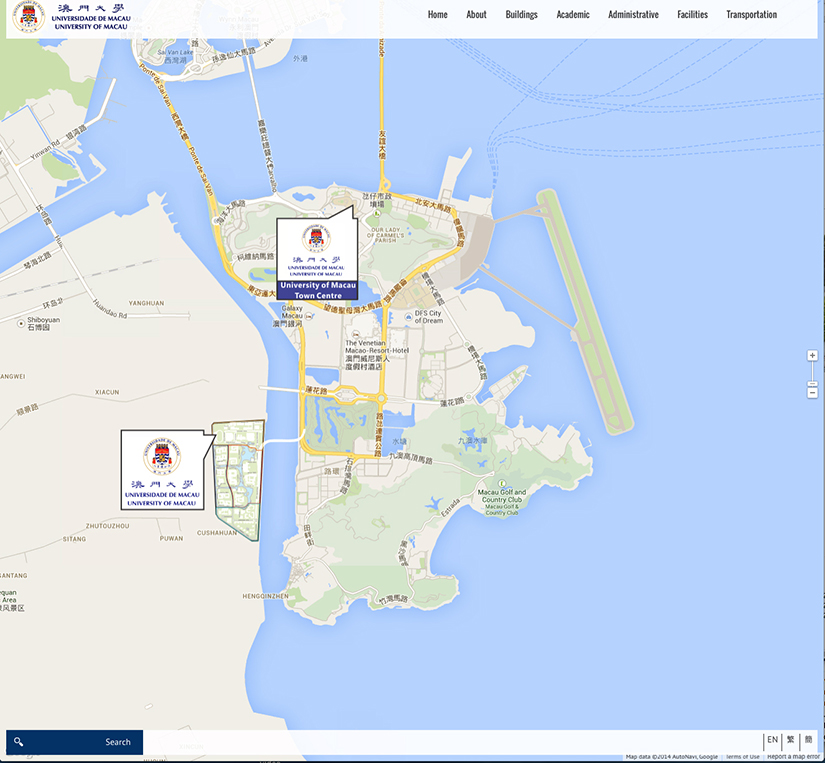
Task: Click the Shiboyuan location pin icon
Action: click(x=21, y=324)
